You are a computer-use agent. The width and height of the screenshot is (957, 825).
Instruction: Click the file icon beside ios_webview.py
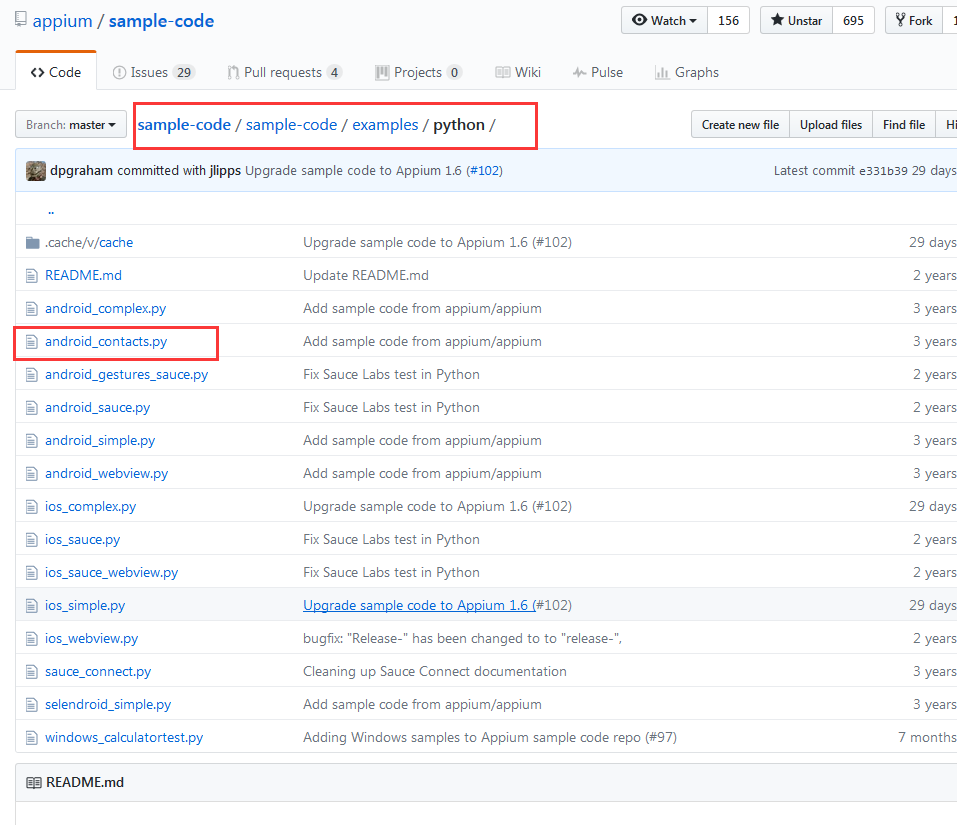pyautogui.click(x=32, y=638)
